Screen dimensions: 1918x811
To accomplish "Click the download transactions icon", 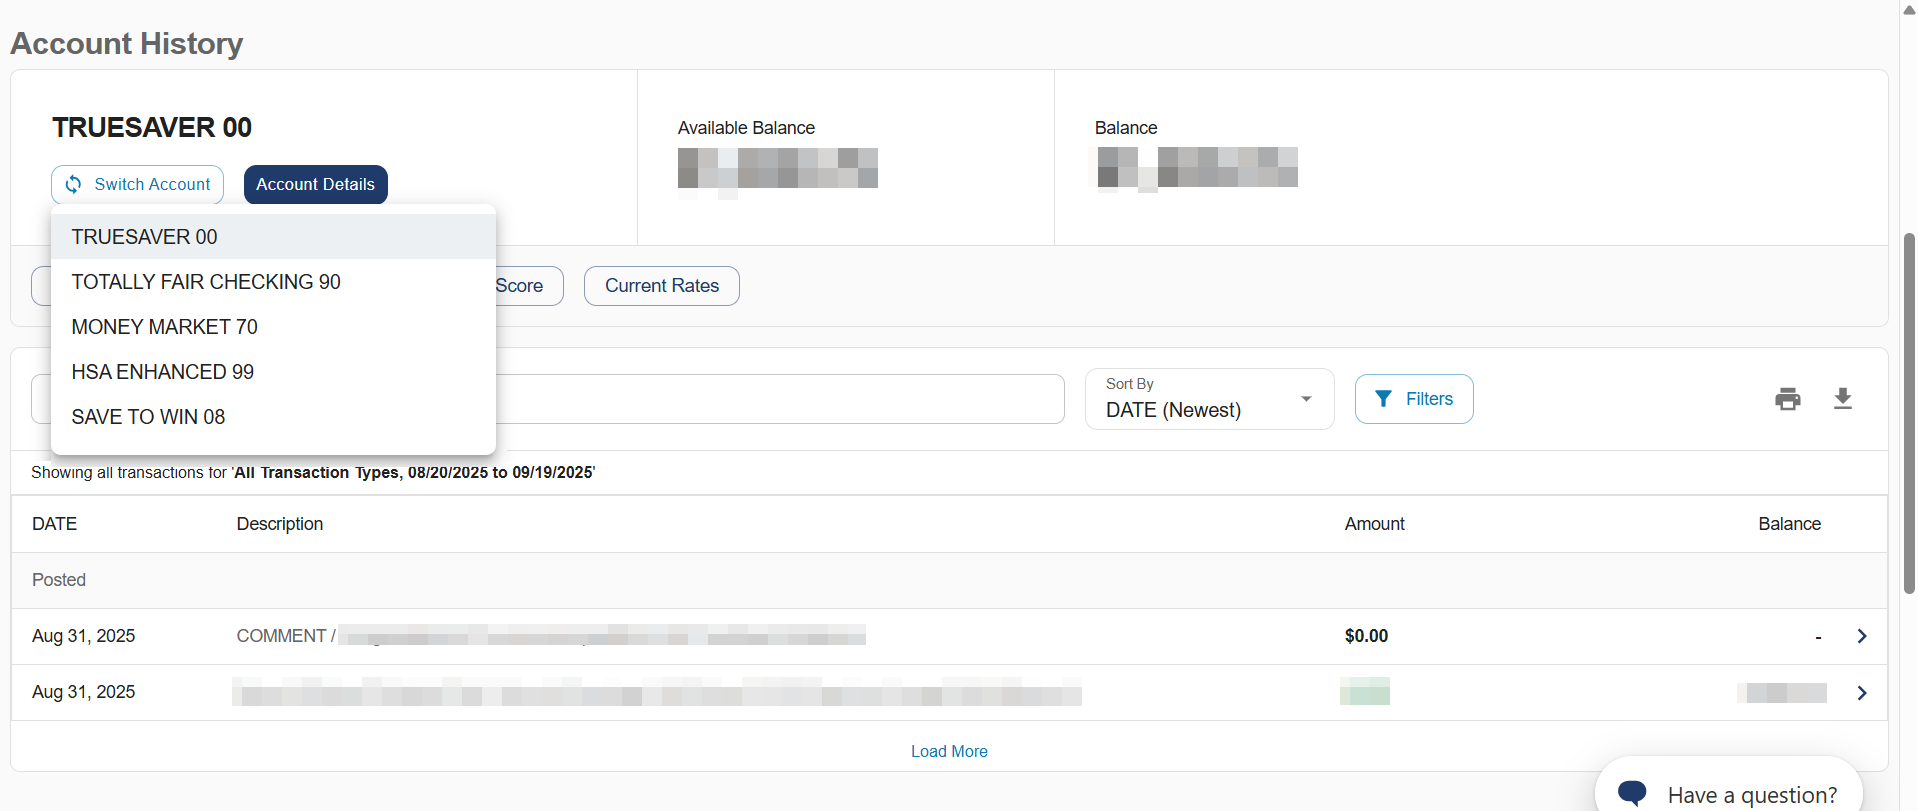I will pos(1842,399).
